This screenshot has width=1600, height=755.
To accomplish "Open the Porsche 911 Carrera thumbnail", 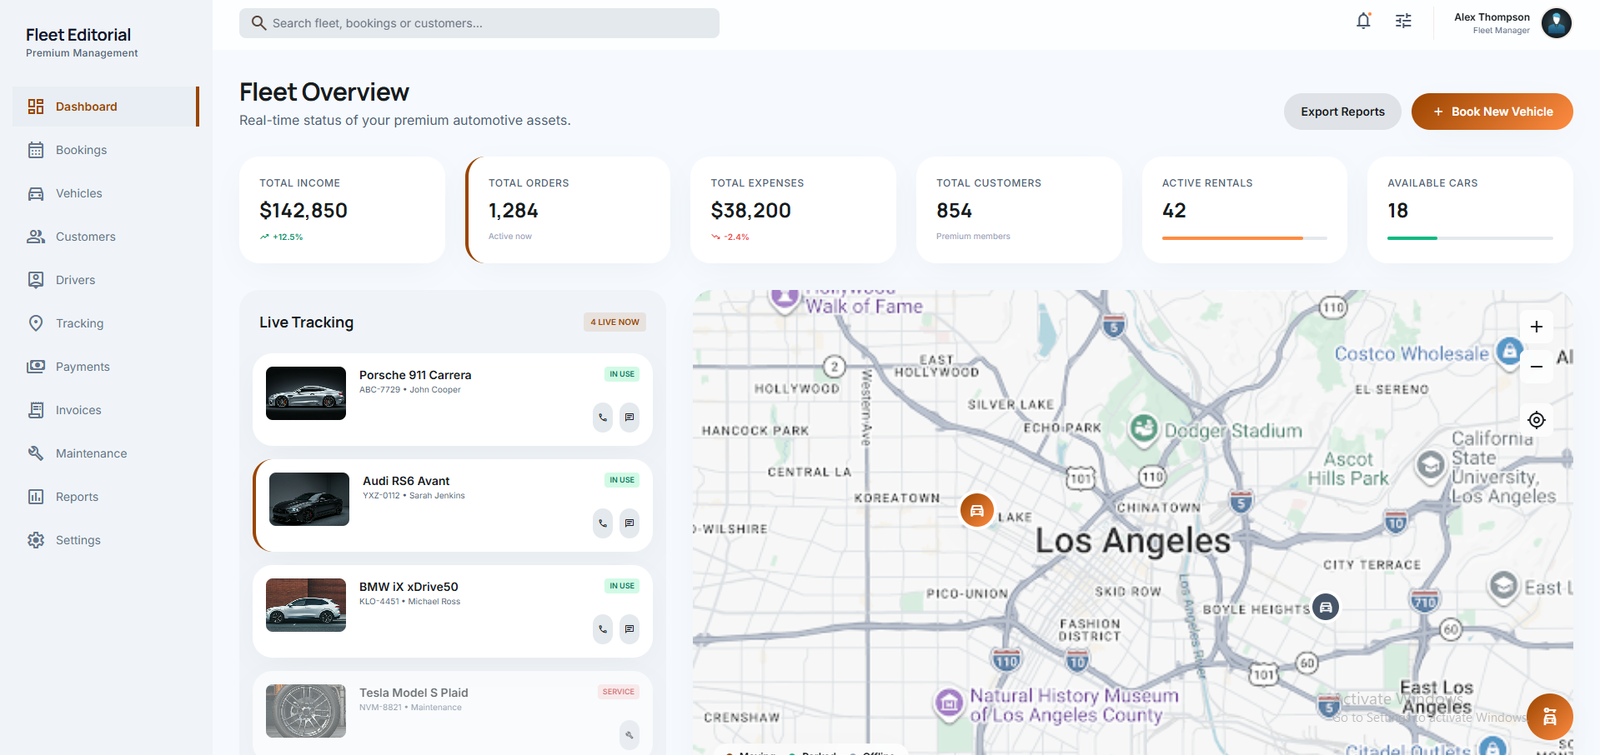I will tap(306, 393).
